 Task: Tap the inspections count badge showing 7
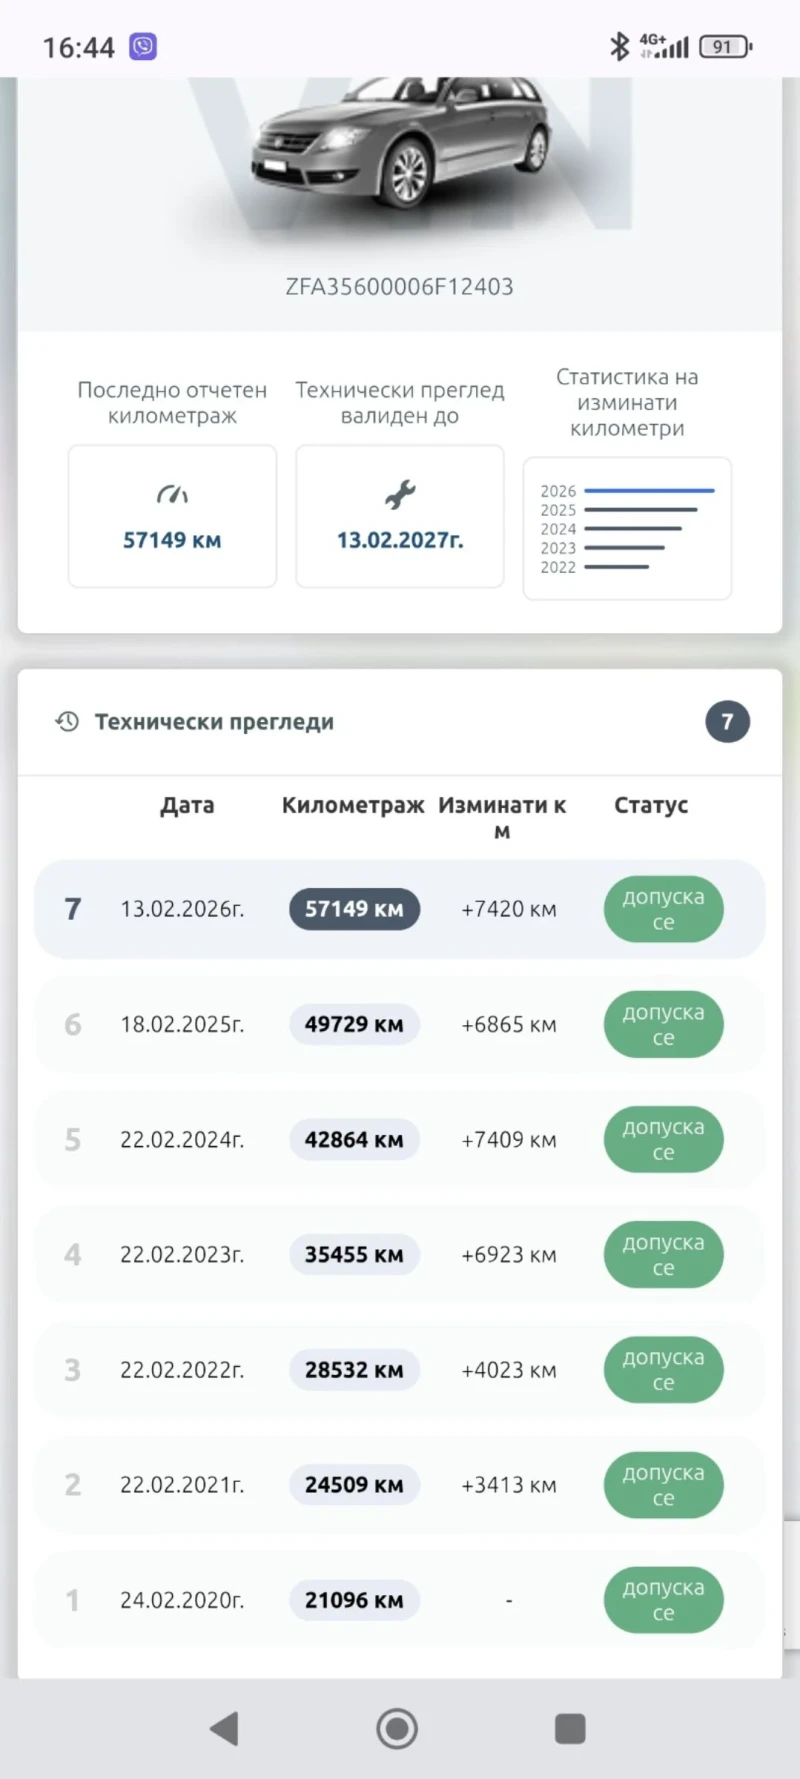(727, 721)
